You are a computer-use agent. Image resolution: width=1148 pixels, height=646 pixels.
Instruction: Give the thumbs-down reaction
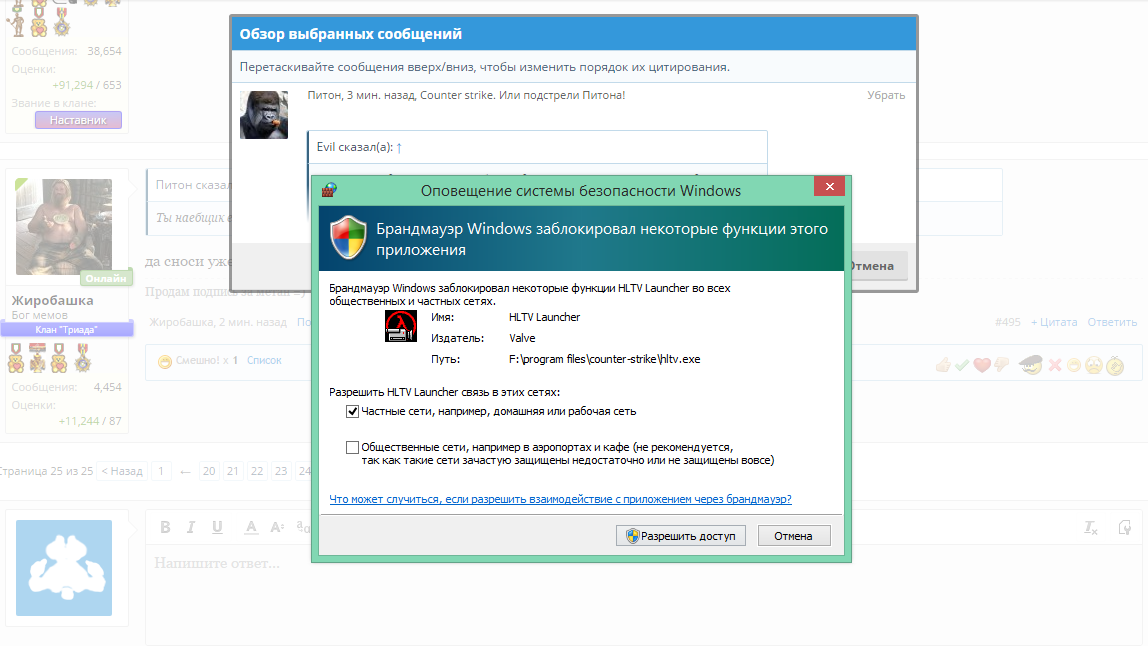click(1002, 364)
